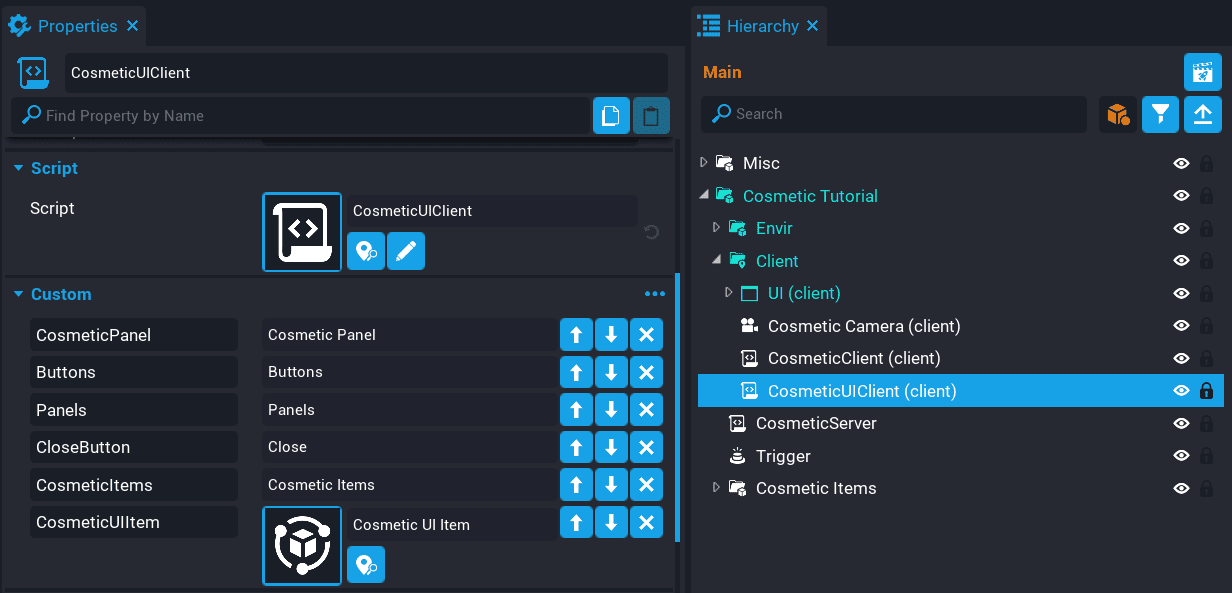This screenshot has height=593, width=1232.
Task: Hide the Misc folder with eye icon
Action: 1181,163
